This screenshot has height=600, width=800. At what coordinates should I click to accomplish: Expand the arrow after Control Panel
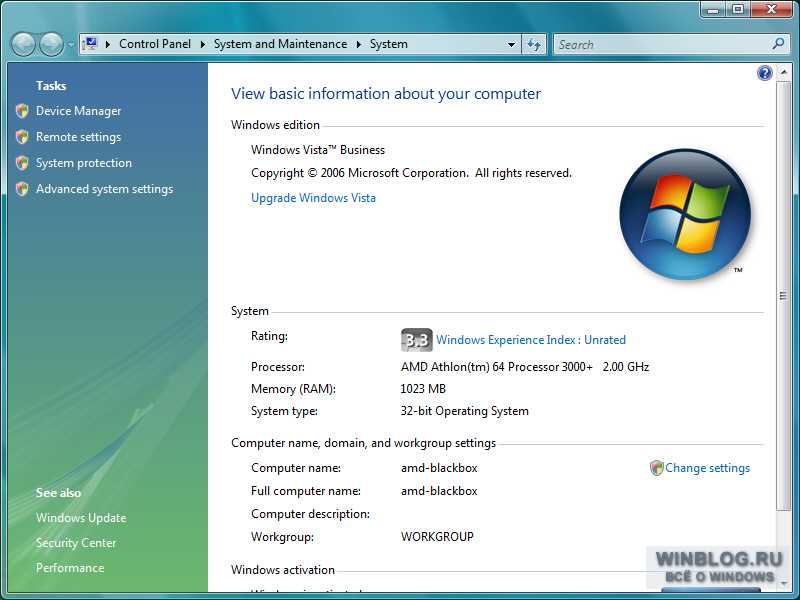[x=203, y=44]
